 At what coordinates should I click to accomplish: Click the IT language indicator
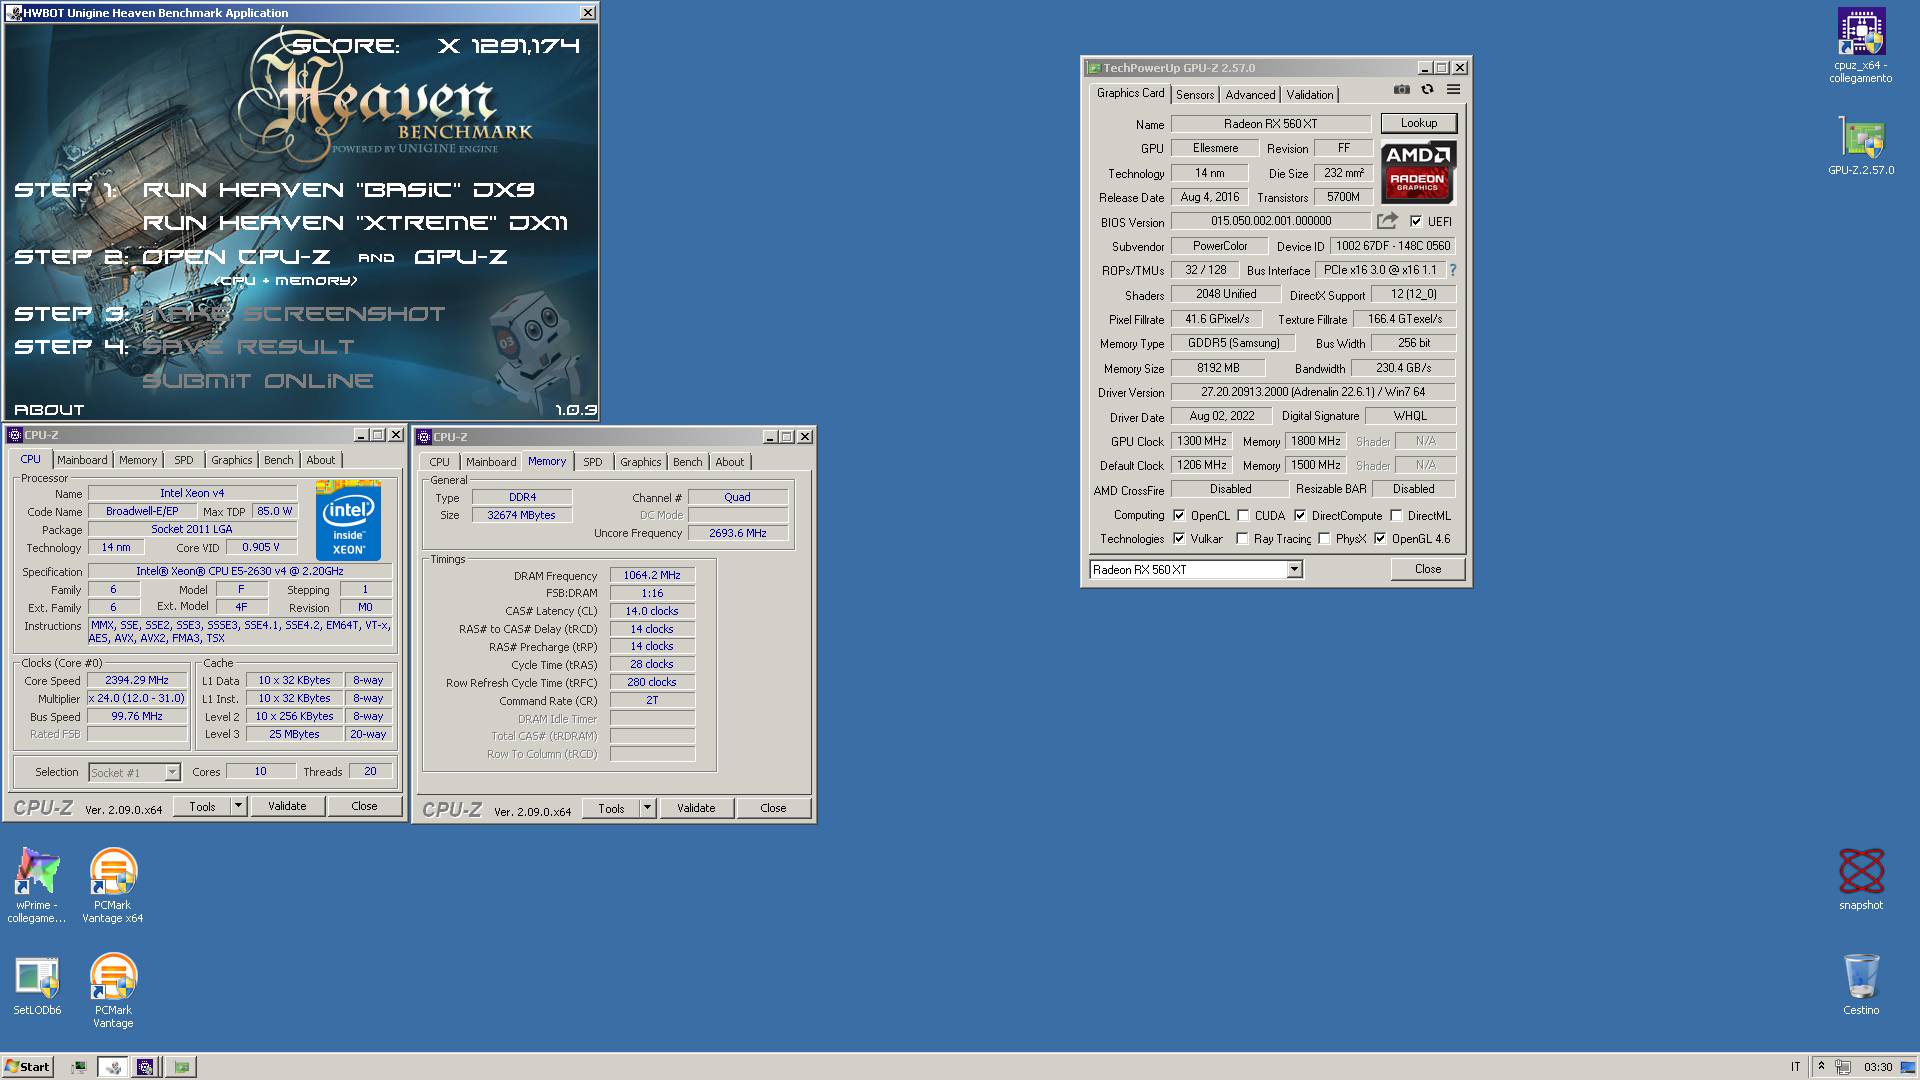[1795, 1067]
